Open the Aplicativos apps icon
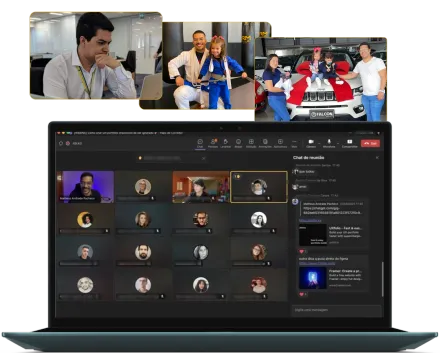 pos(280,143)
